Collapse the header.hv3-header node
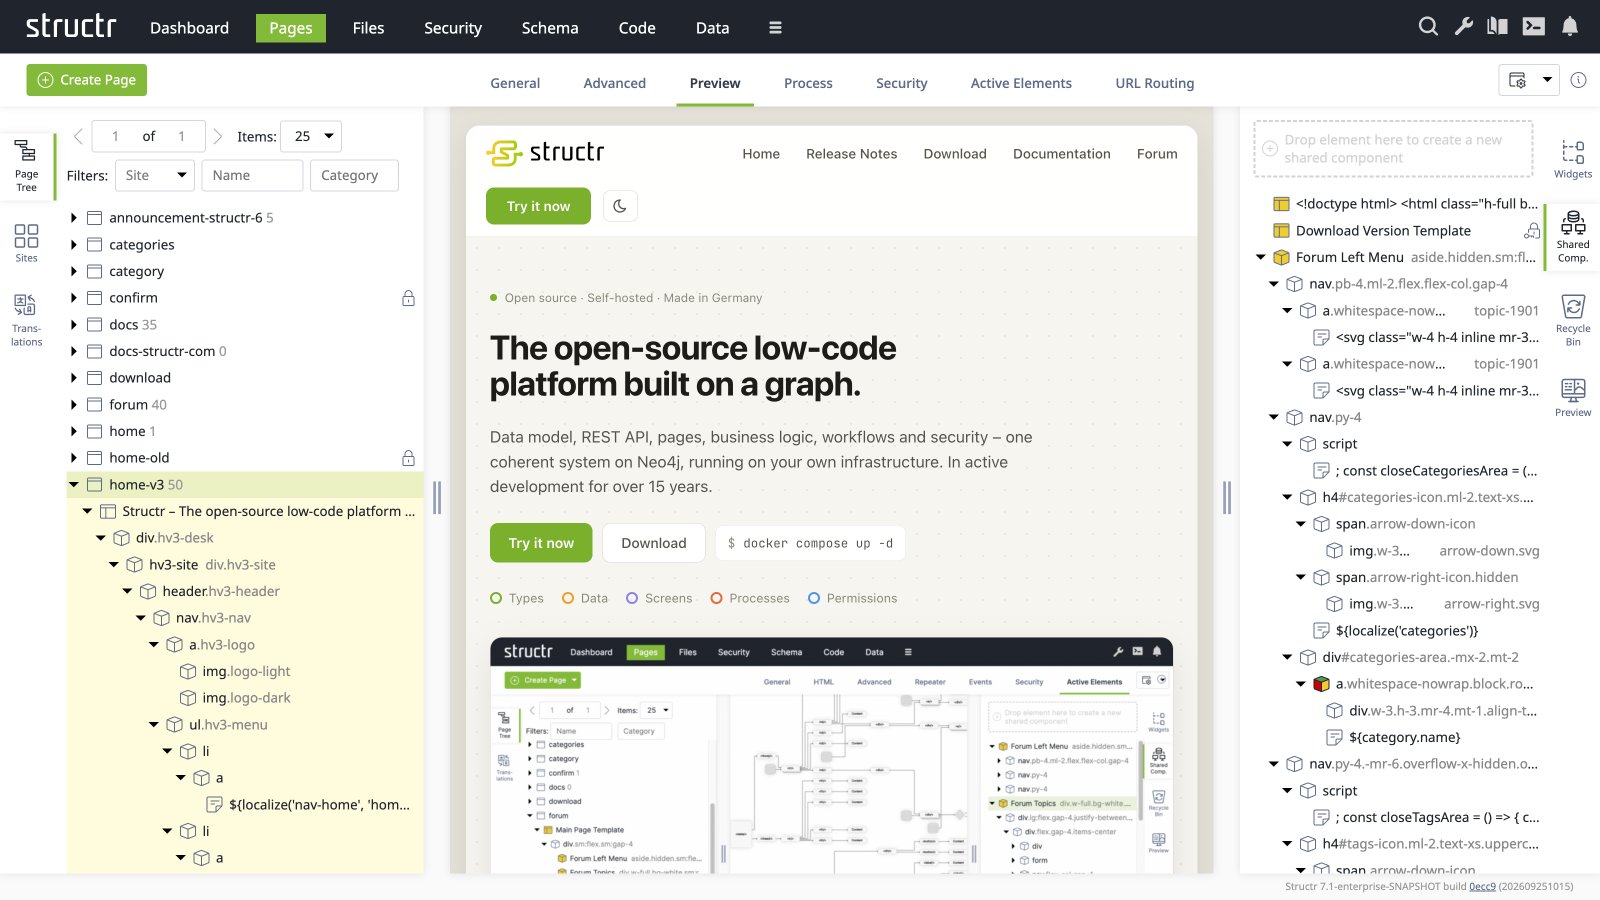This screenshot has height=900, width=1600. (127, 592)
